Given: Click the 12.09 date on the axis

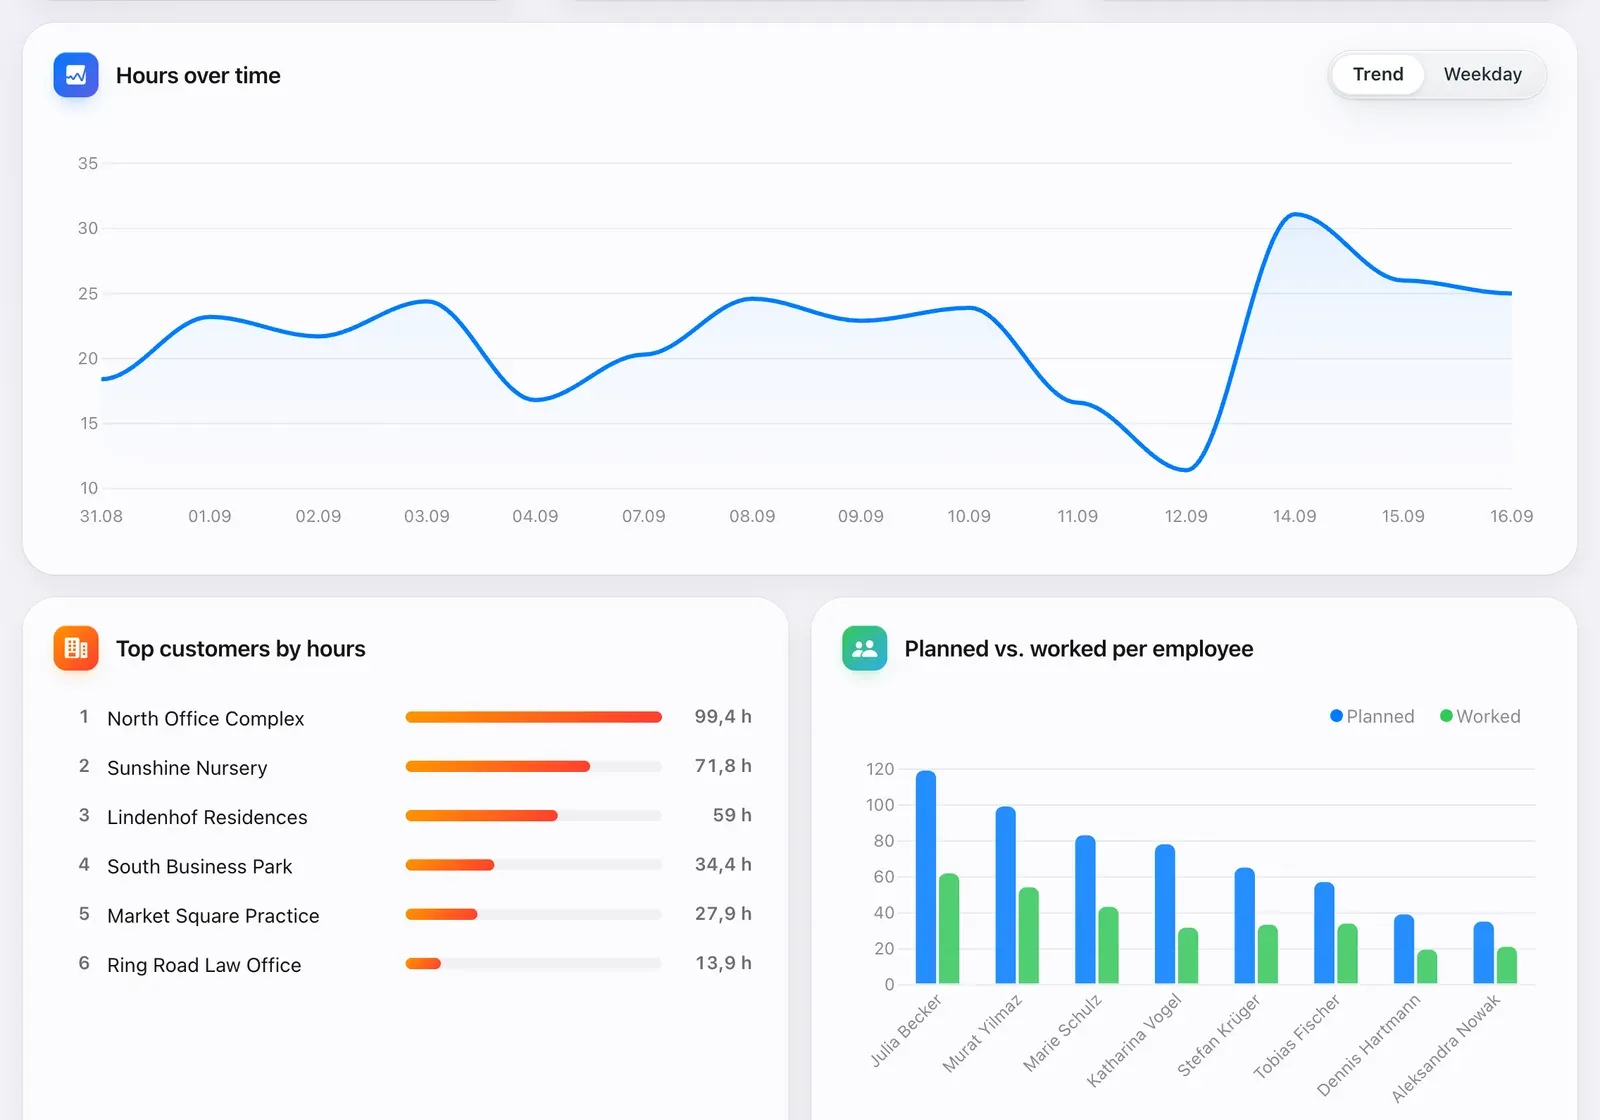Looking at the screenshot, I should 1186,516.
